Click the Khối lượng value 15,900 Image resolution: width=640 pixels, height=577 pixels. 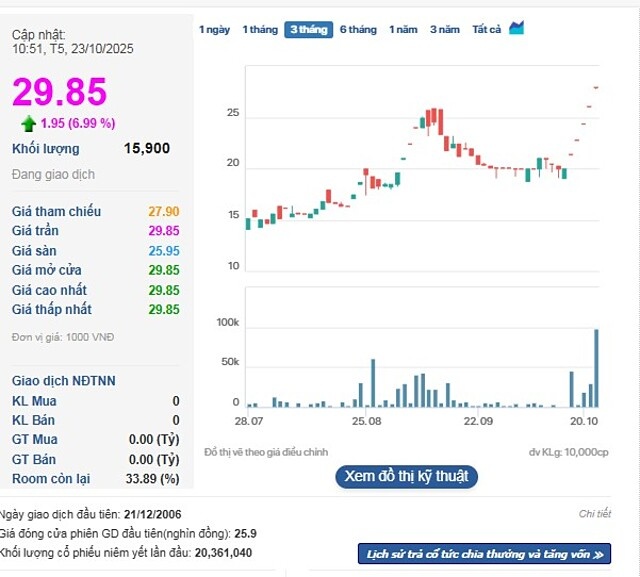pos(146,148)
